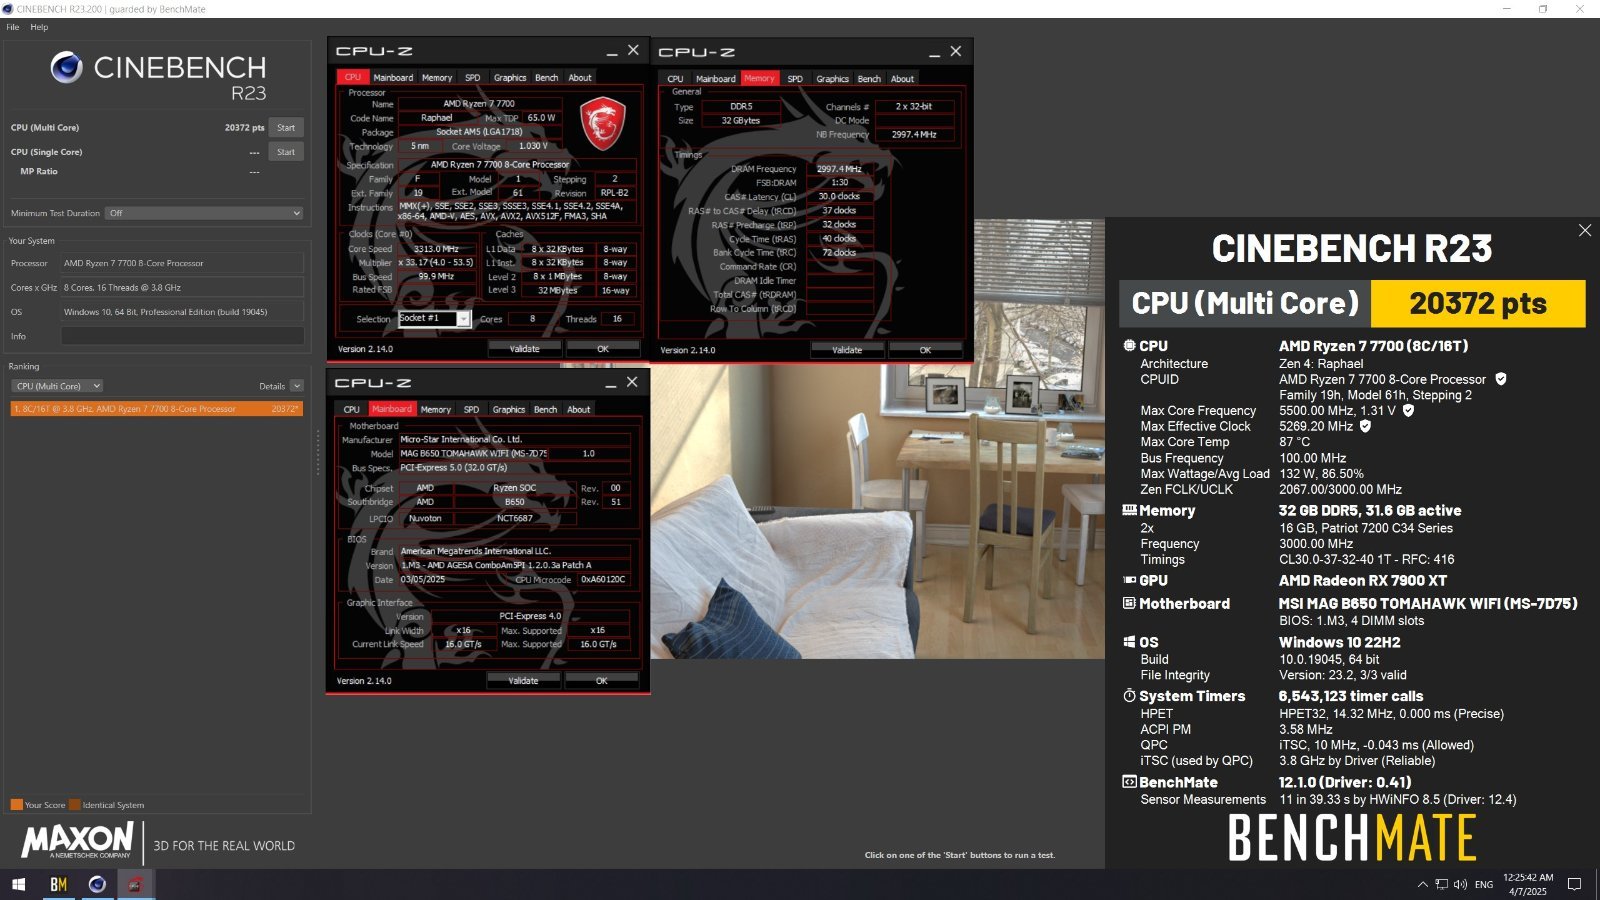The height and width of the screenshot is (900, 1600).
Task: Start the CPU (Single Core) test
Action: 286,152
